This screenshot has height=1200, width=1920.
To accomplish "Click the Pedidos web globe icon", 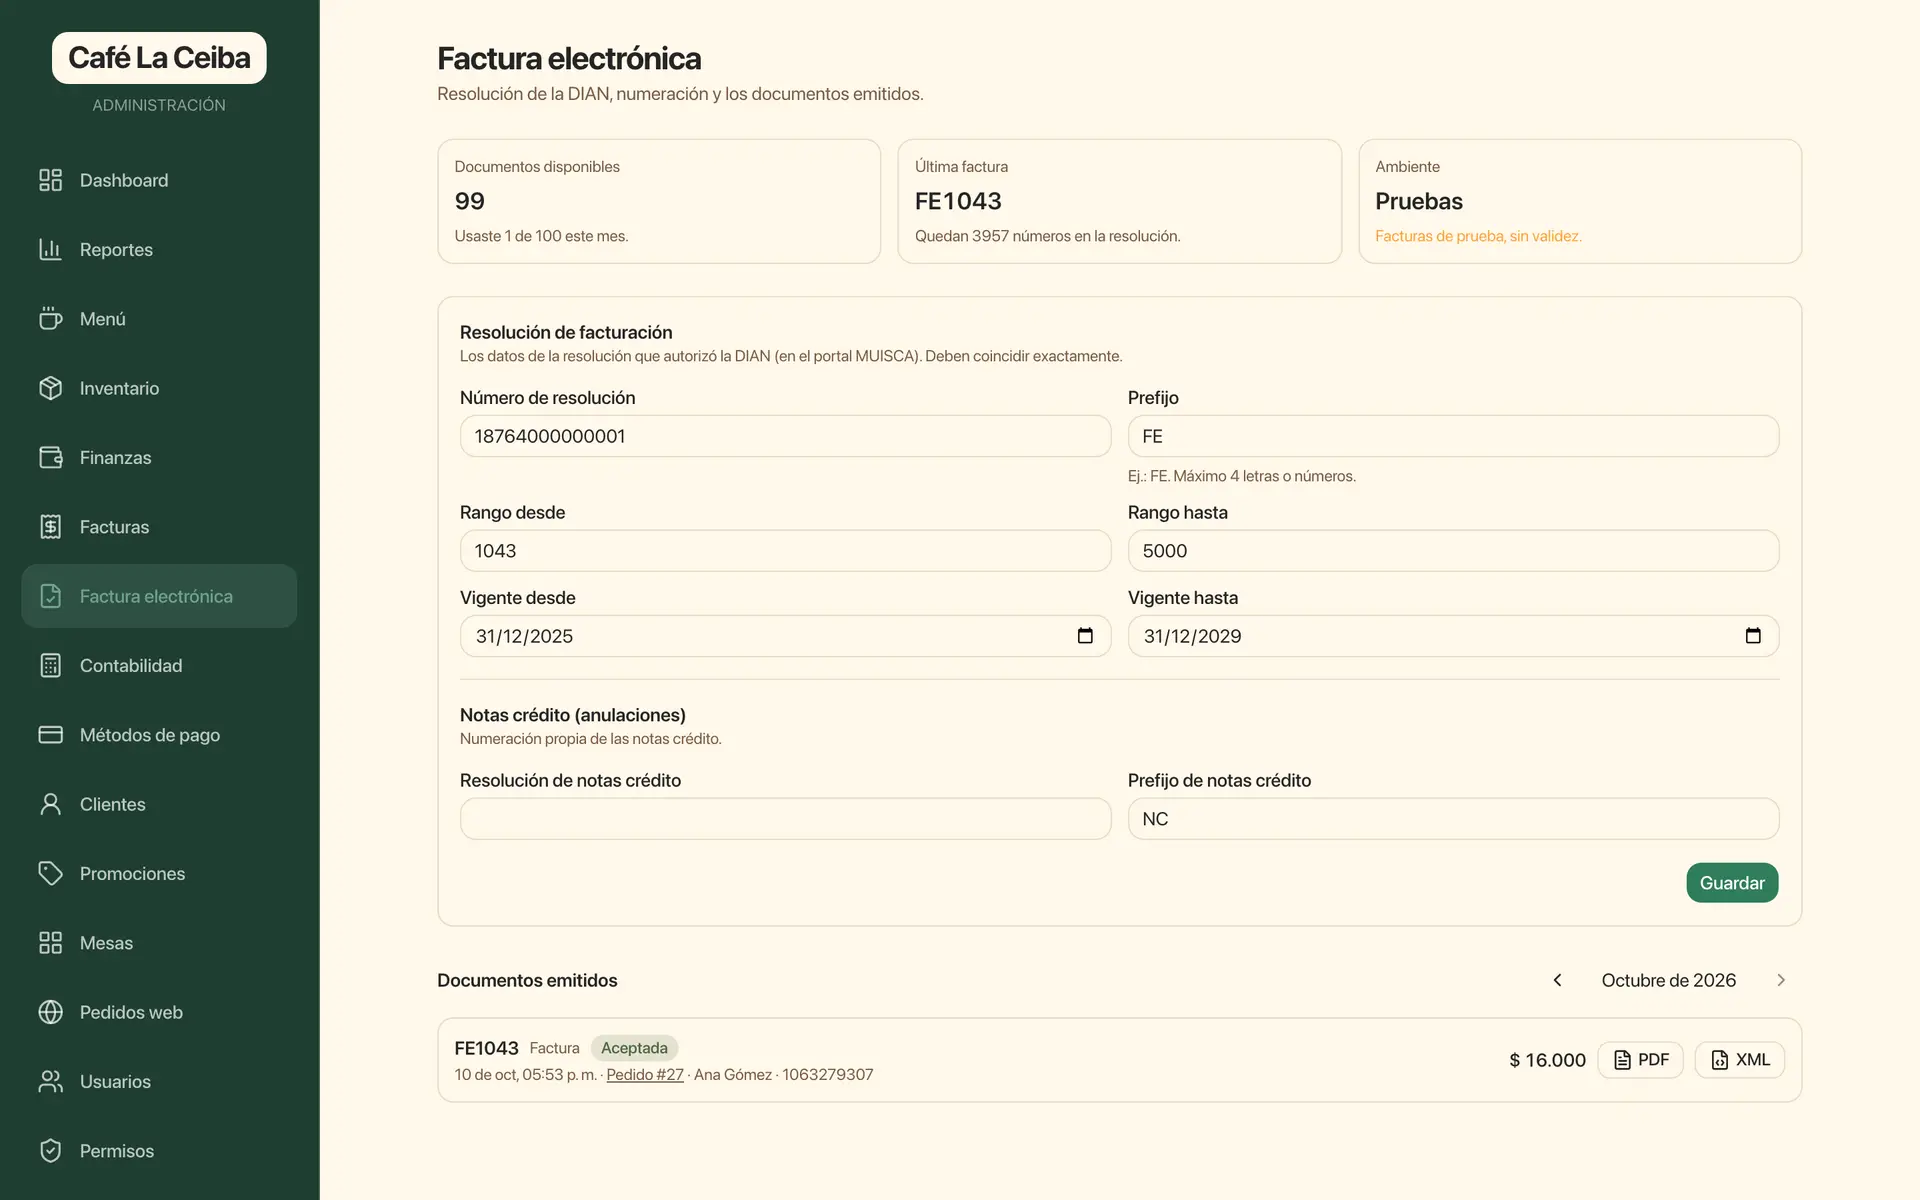I will (50, 1012).
